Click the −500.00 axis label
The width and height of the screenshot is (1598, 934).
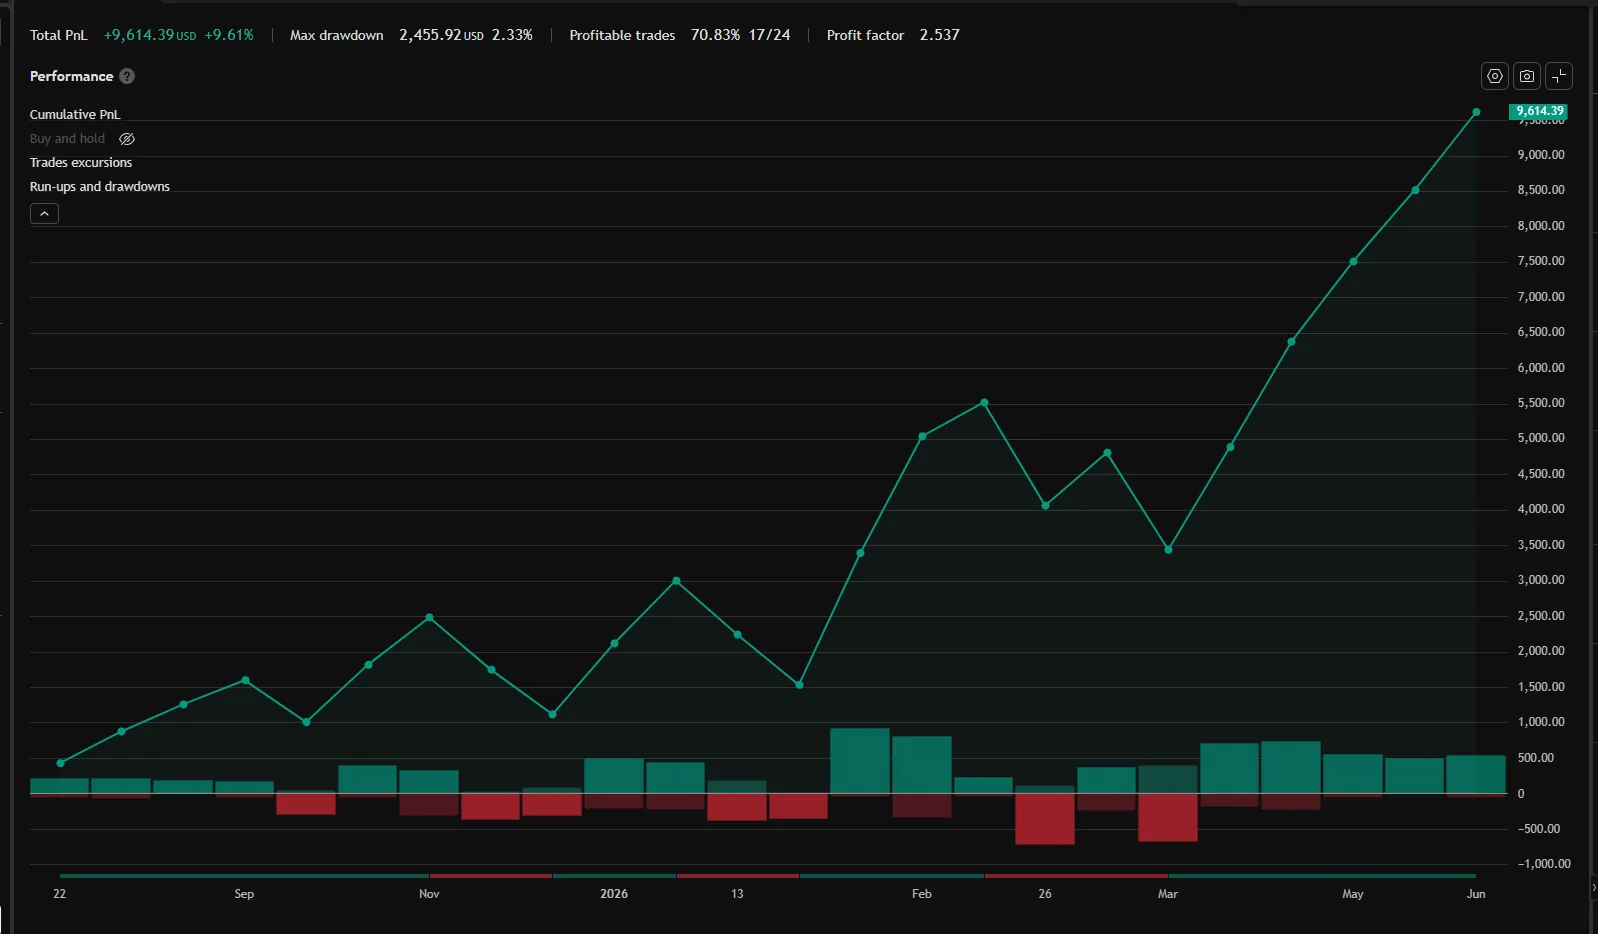point(1539,829)
